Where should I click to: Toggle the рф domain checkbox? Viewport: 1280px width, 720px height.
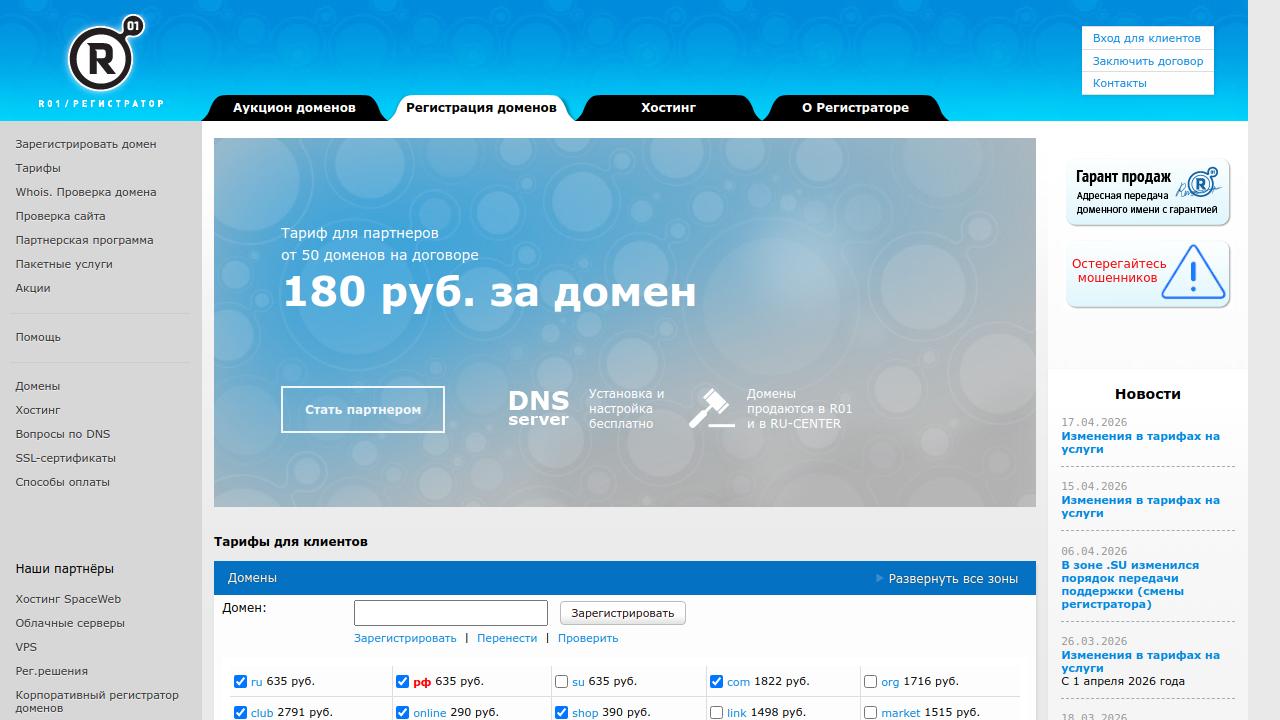pyautogui.click(x=402, y=682)
